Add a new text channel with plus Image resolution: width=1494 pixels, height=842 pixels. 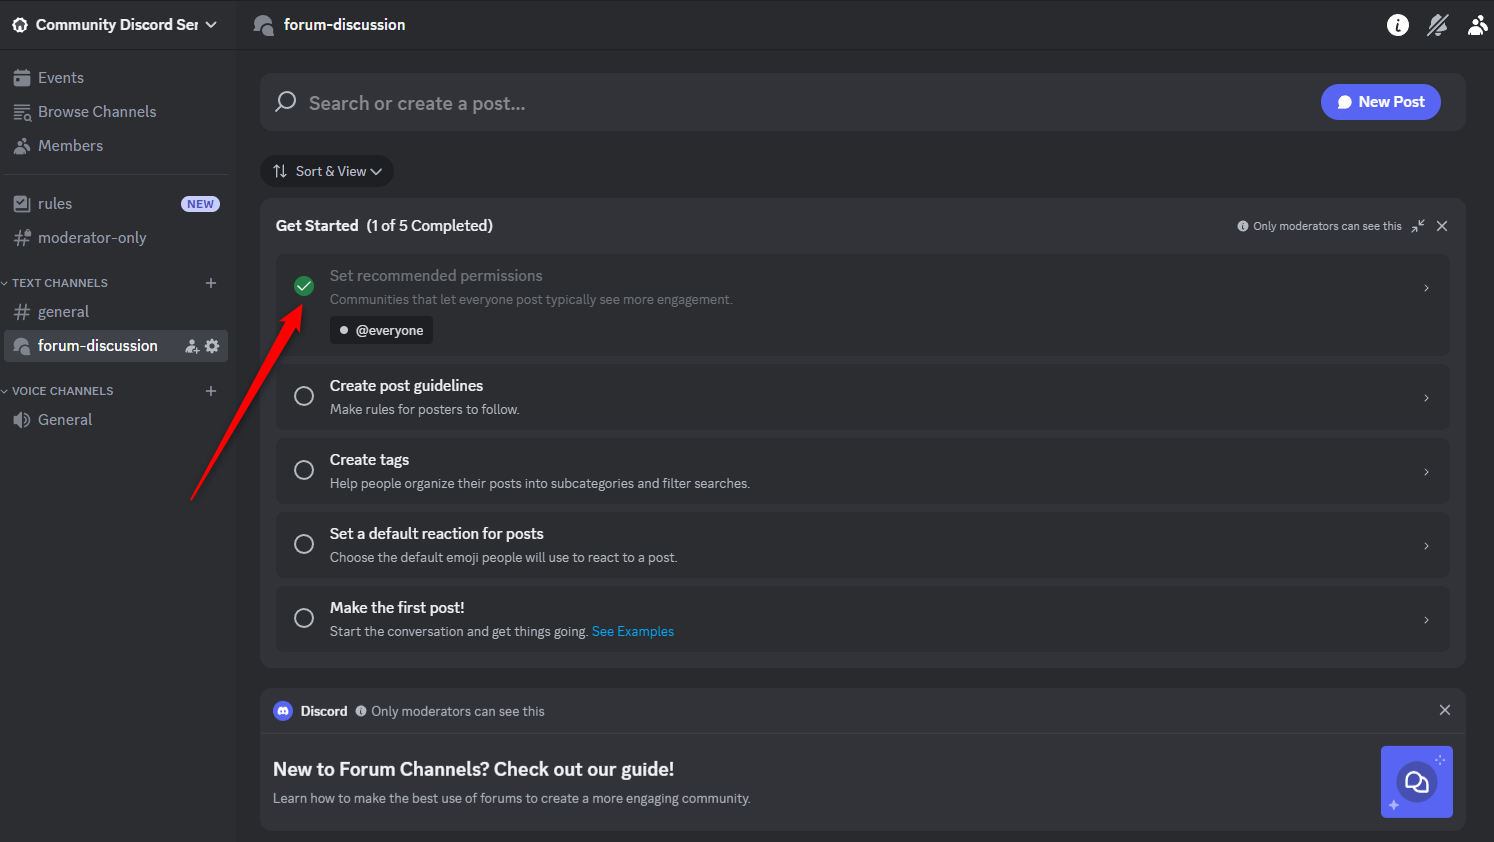[x=211, y=283]
